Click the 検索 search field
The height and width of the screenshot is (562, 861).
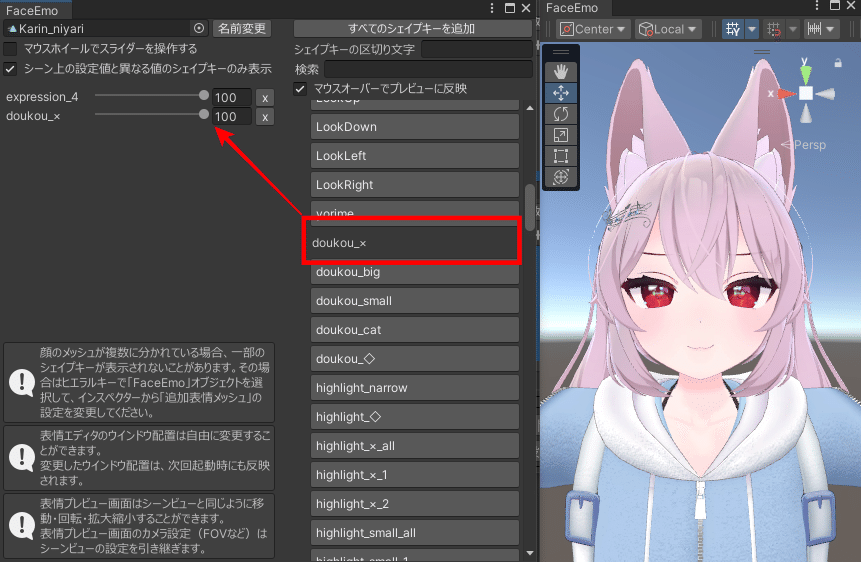[x=428, y=69]
